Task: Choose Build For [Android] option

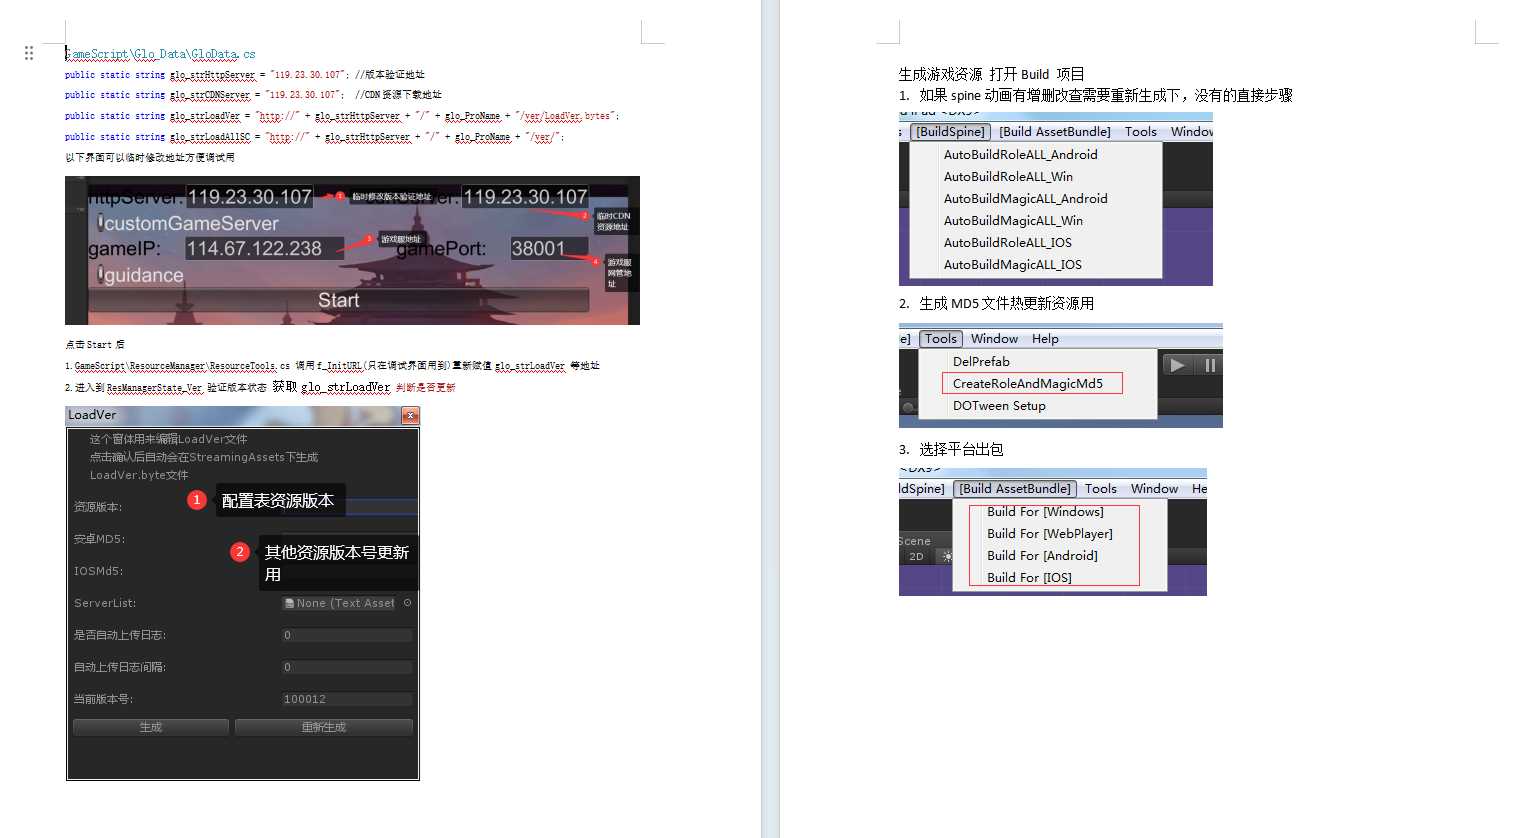Action: point(1042,556)
